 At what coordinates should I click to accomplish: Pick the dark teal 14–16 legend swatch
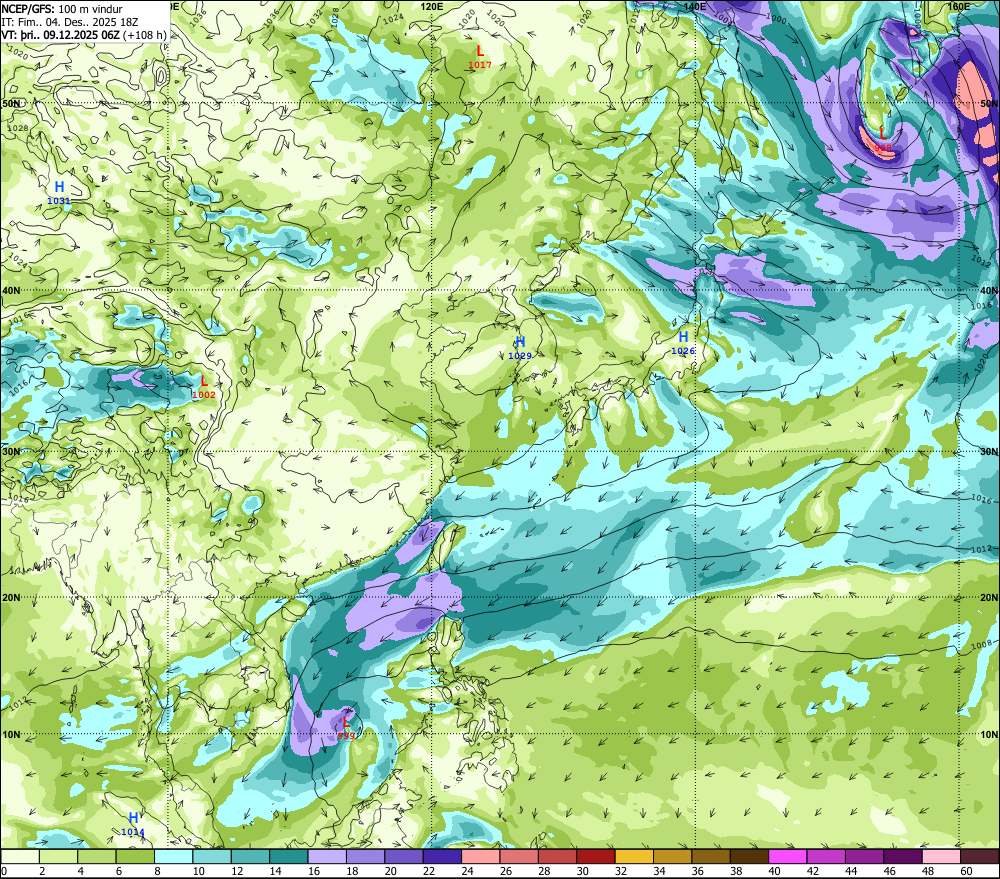288,856
